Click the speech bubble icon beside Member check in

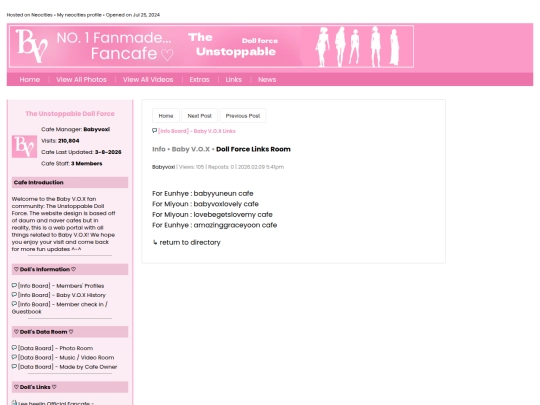[14, 304]
